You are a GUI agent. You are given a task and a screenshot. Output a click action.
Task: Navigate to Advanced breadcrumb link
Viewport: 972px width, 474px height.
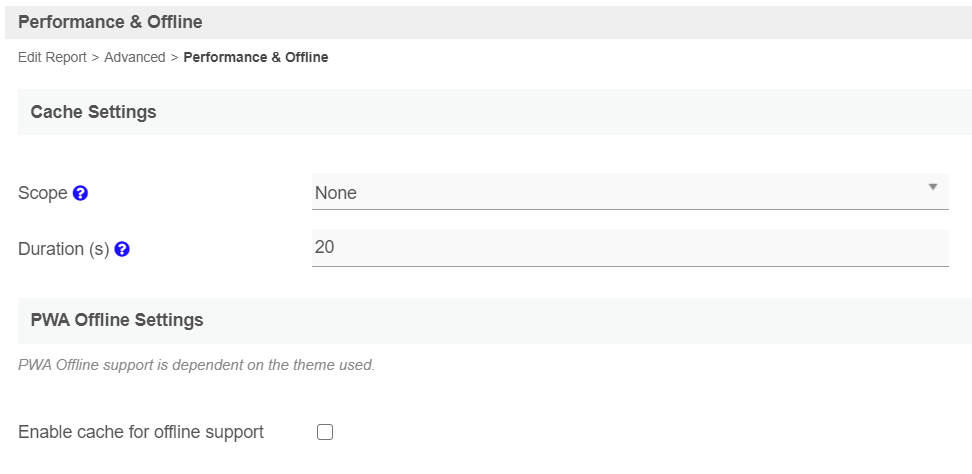pos(134,57)
